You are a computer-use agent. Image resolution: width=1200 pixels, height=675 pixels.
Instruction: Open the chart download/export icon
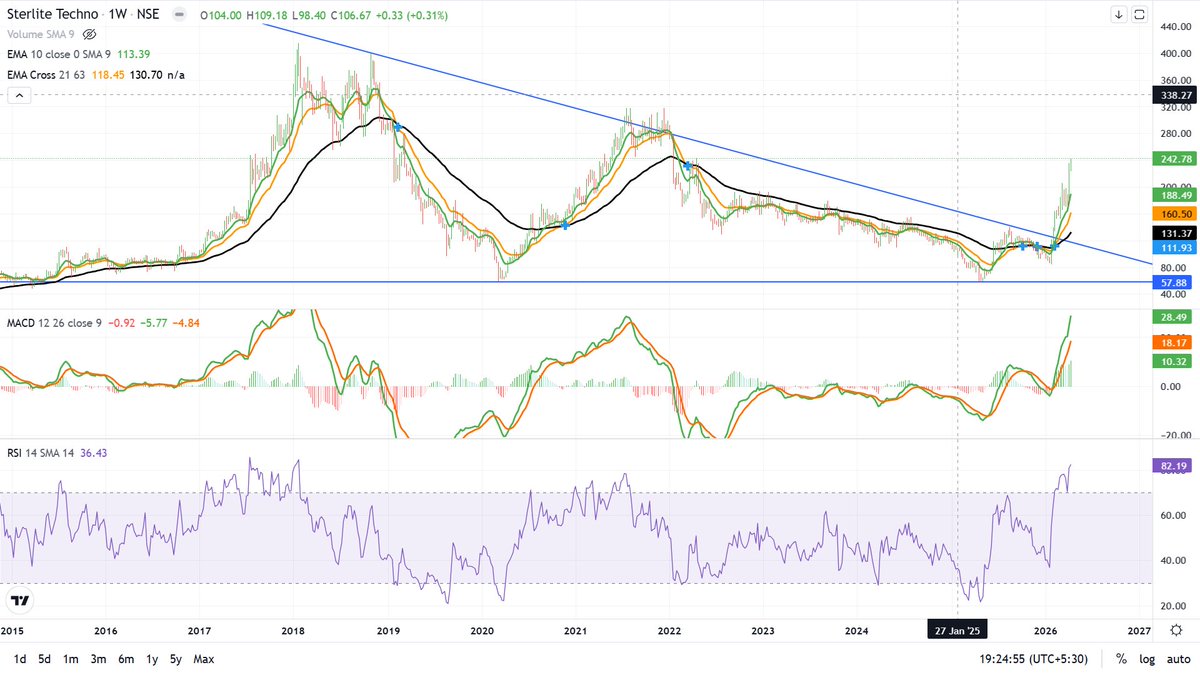pyautogui.click(x=1117, y=14)
